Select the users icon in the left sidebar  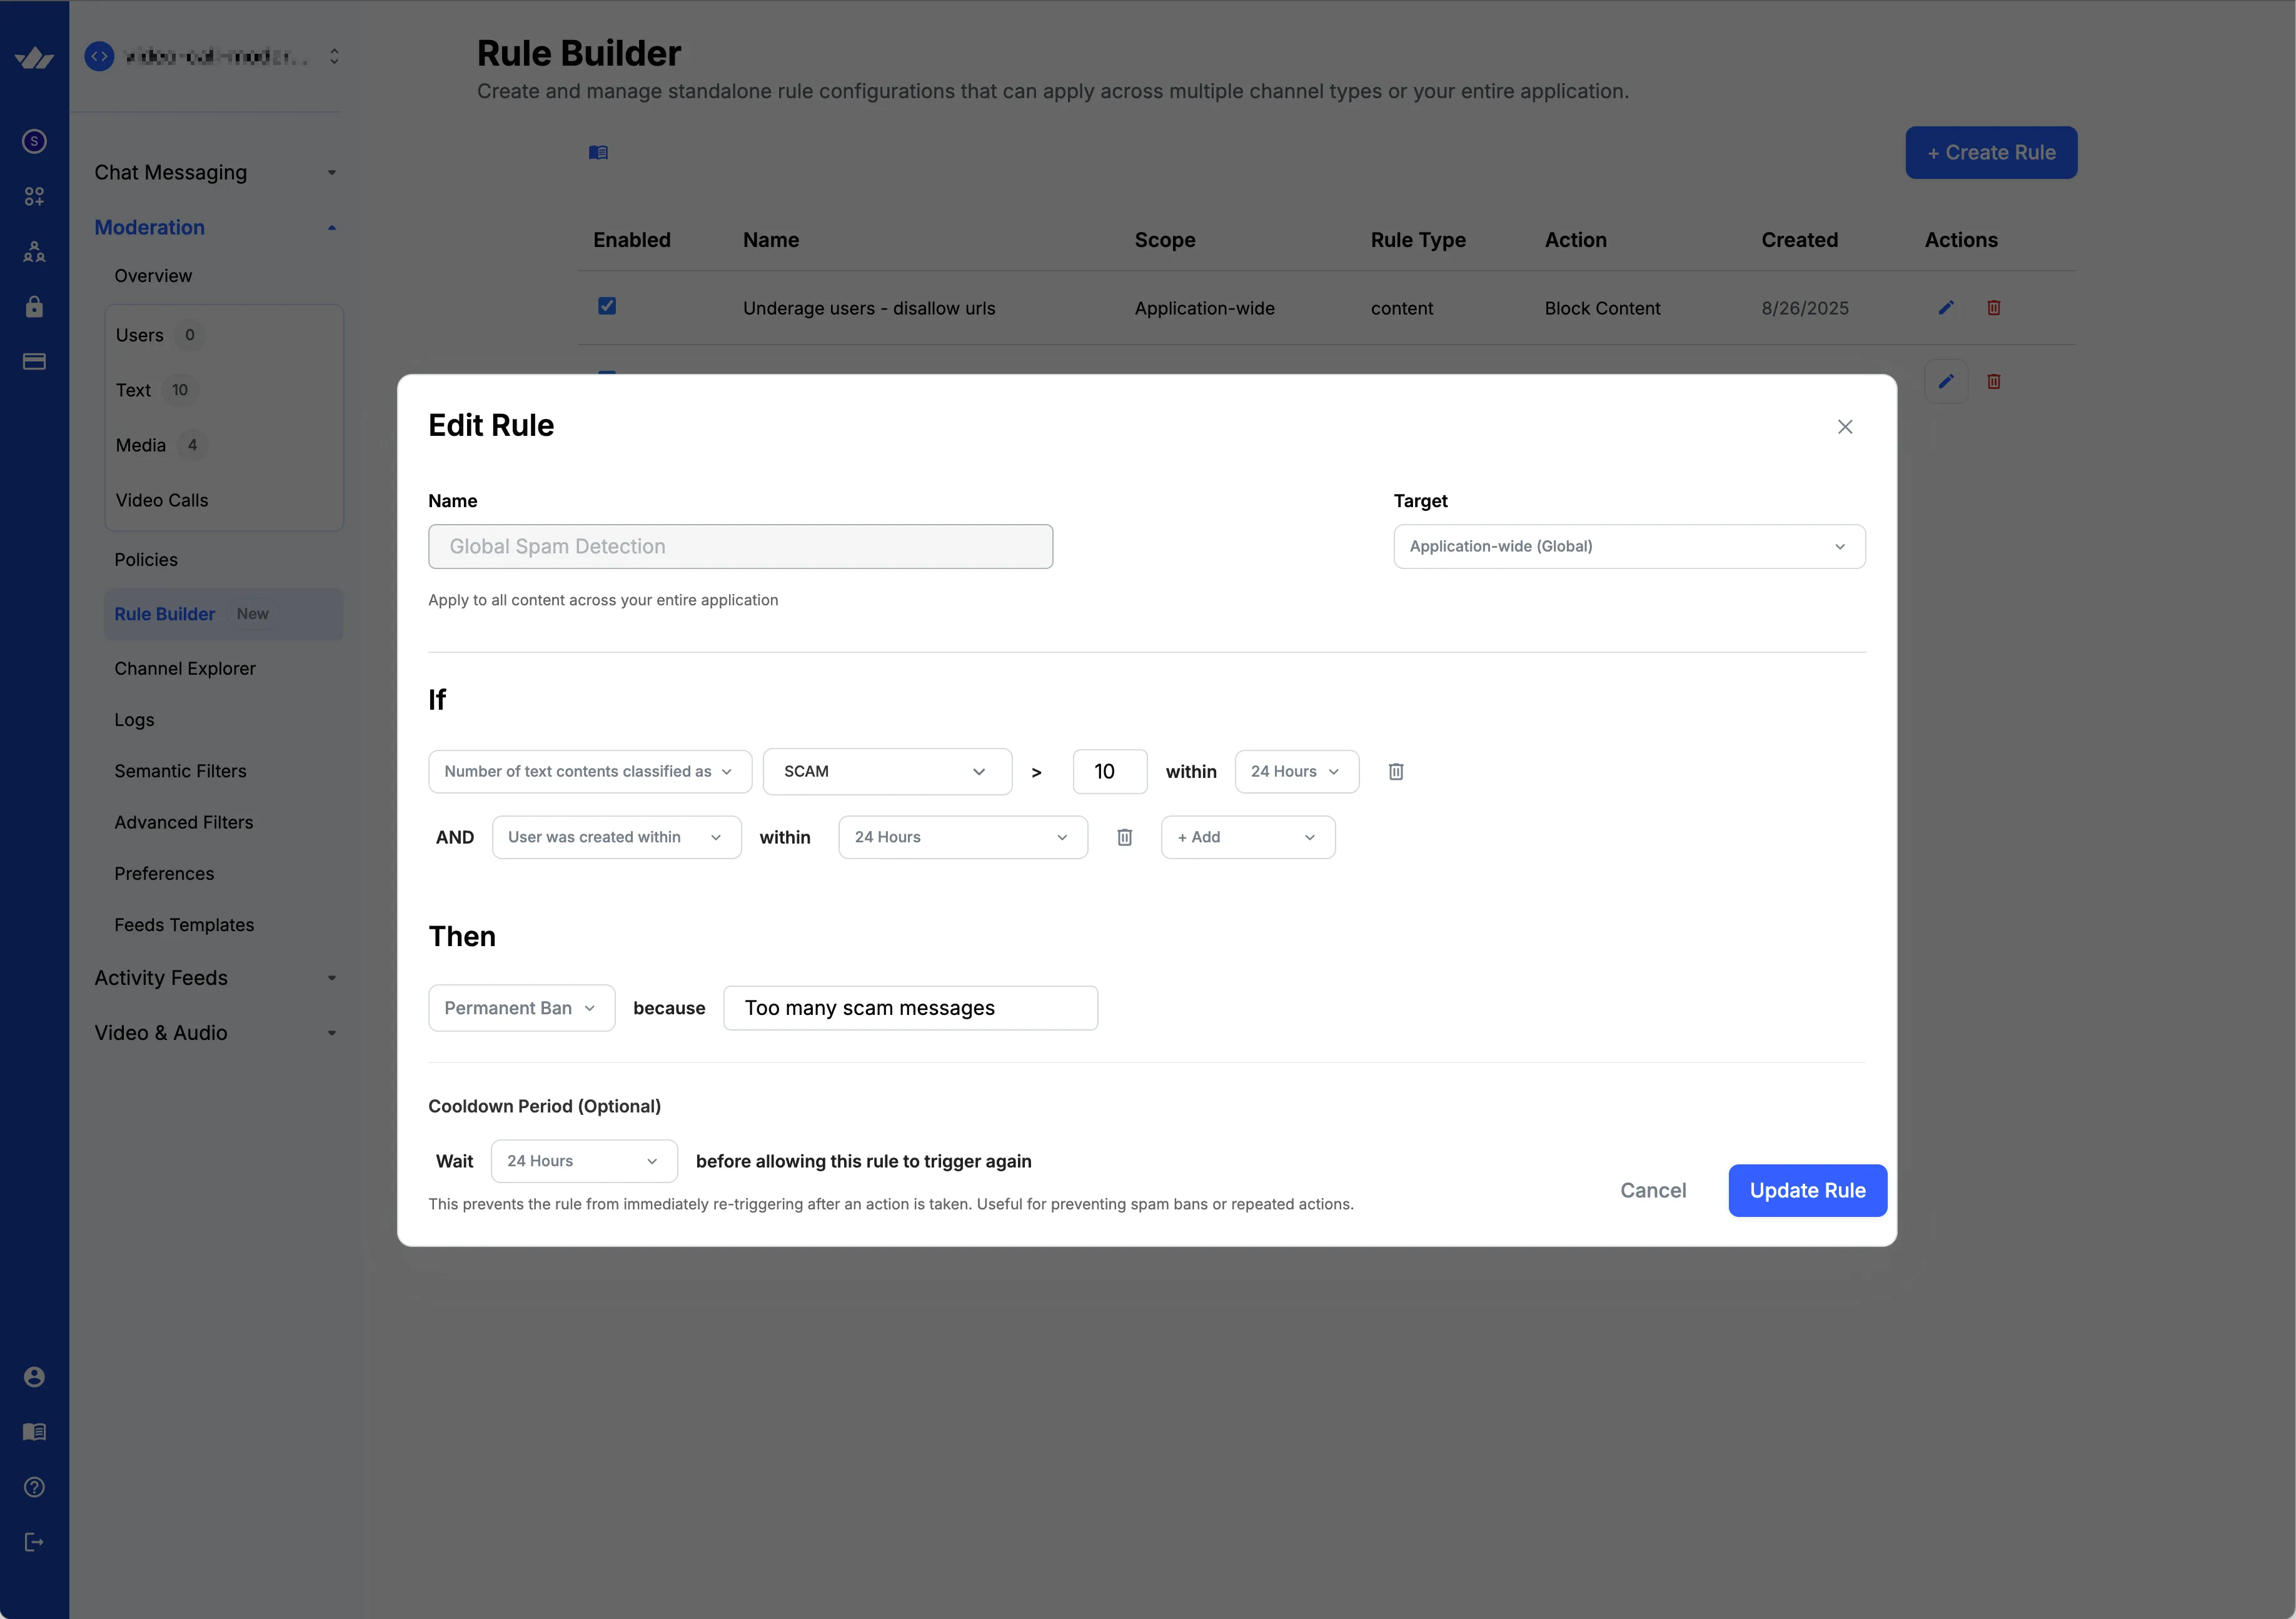click(34, 252)
